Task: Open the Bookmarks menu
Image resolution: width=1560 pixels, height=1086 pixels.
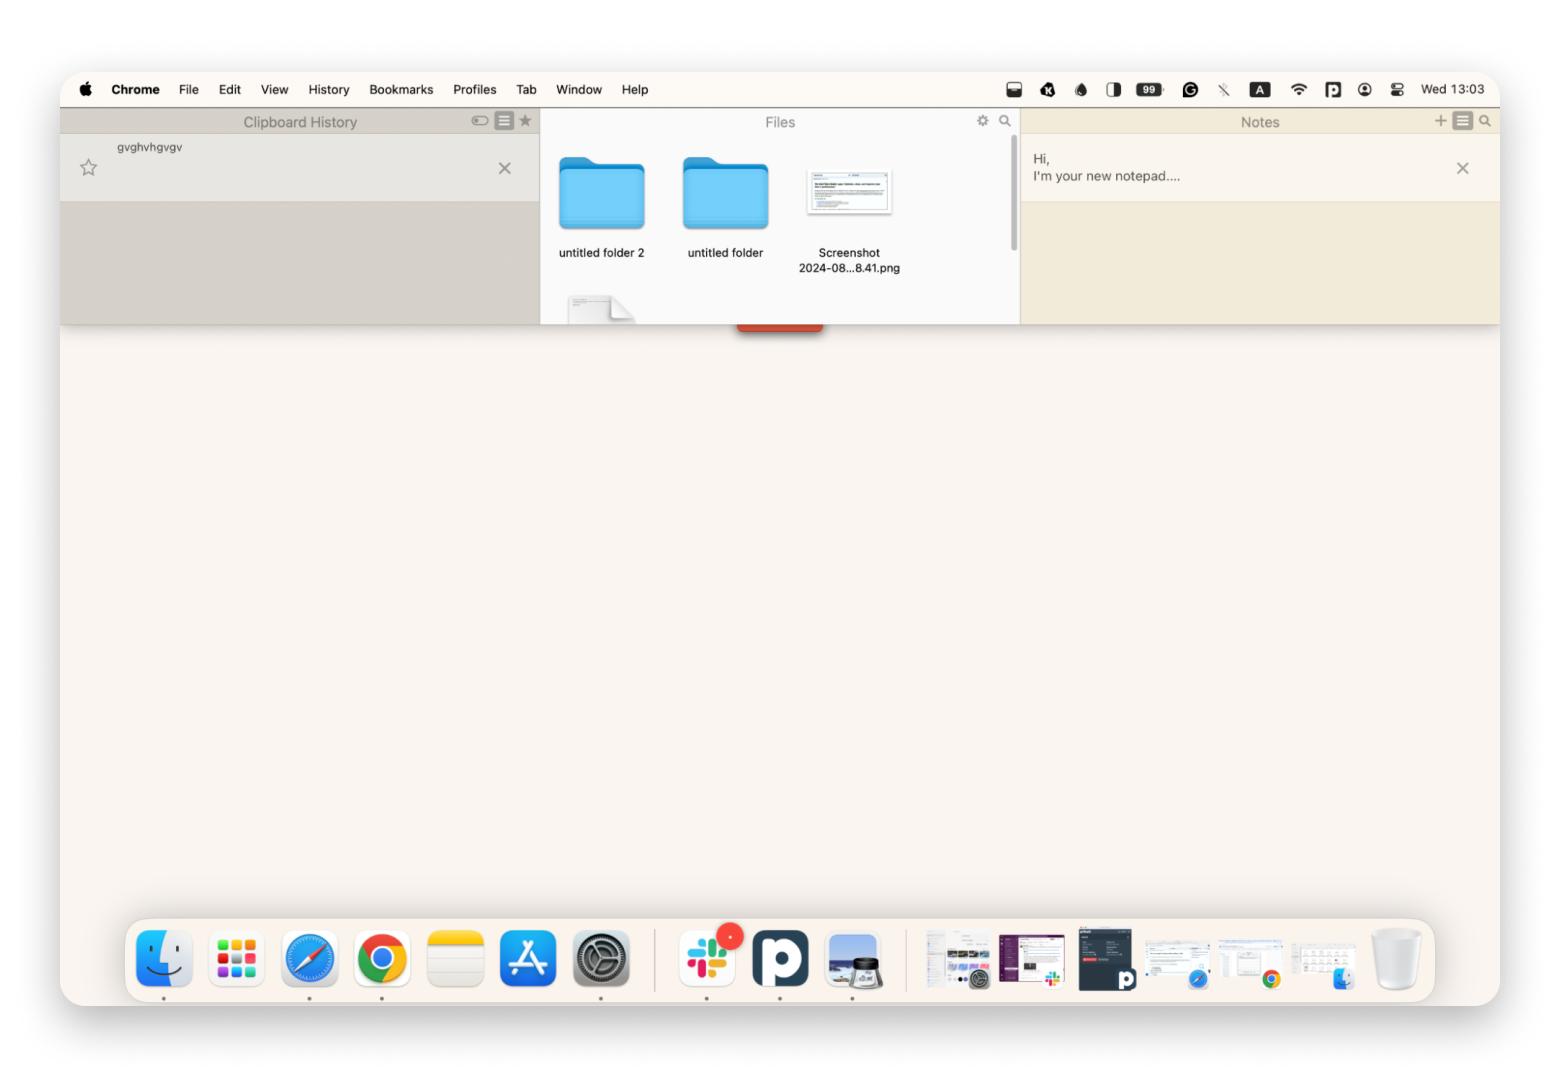Action: [x=401, y=90]
